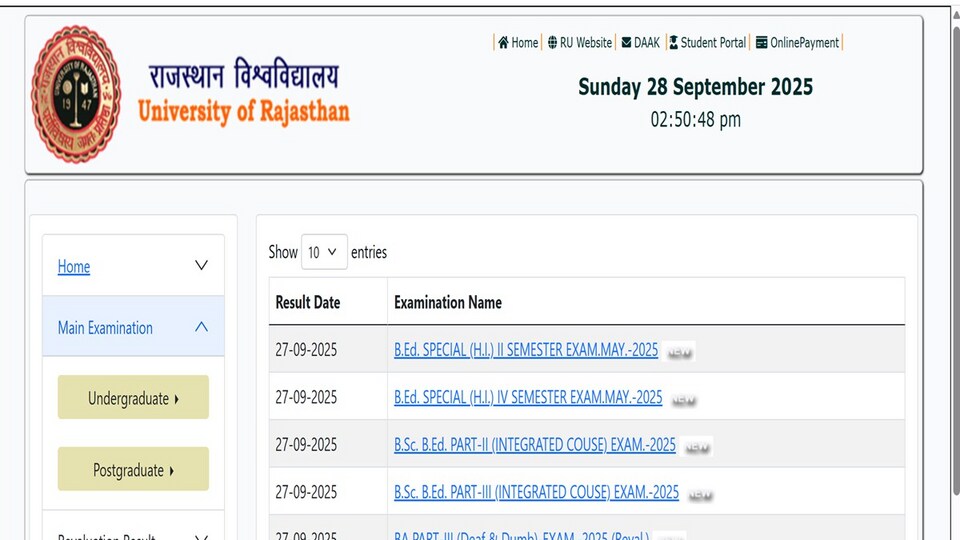
Task: Open the Home link in top navigation
Action: pos(525,43)
